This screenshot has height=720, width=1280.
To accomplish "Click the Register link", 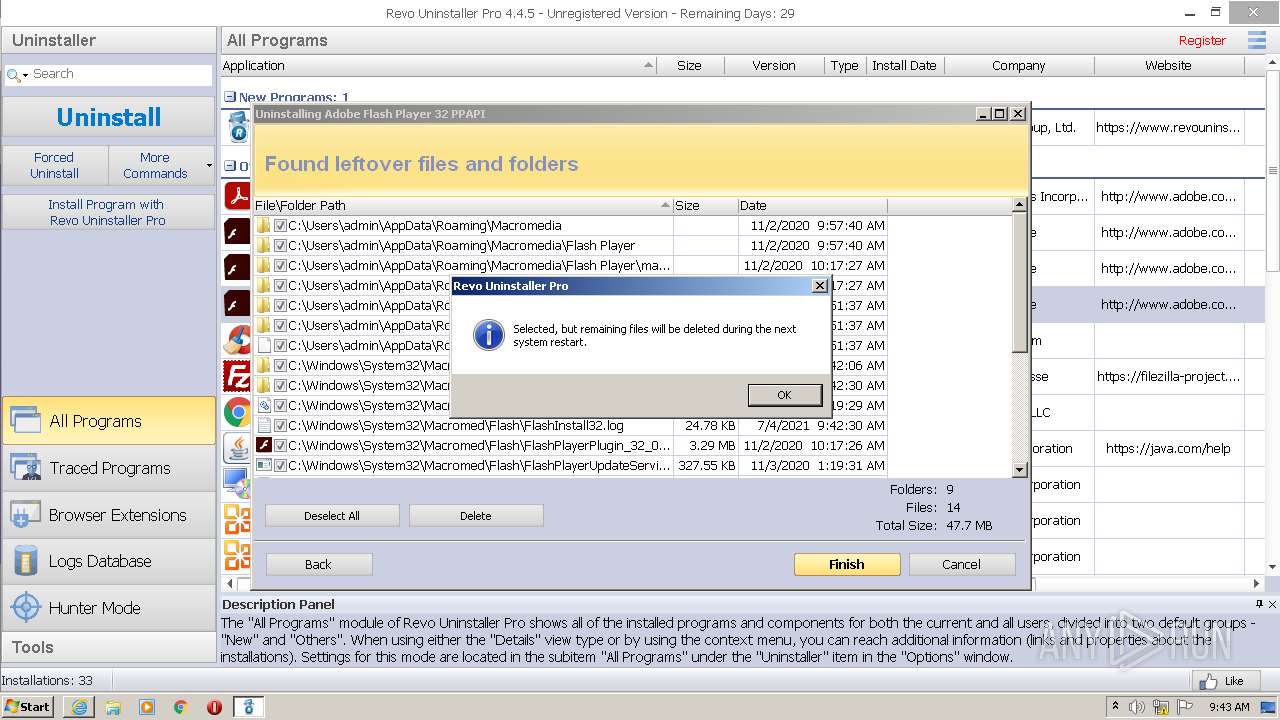I will [1202, 41].
